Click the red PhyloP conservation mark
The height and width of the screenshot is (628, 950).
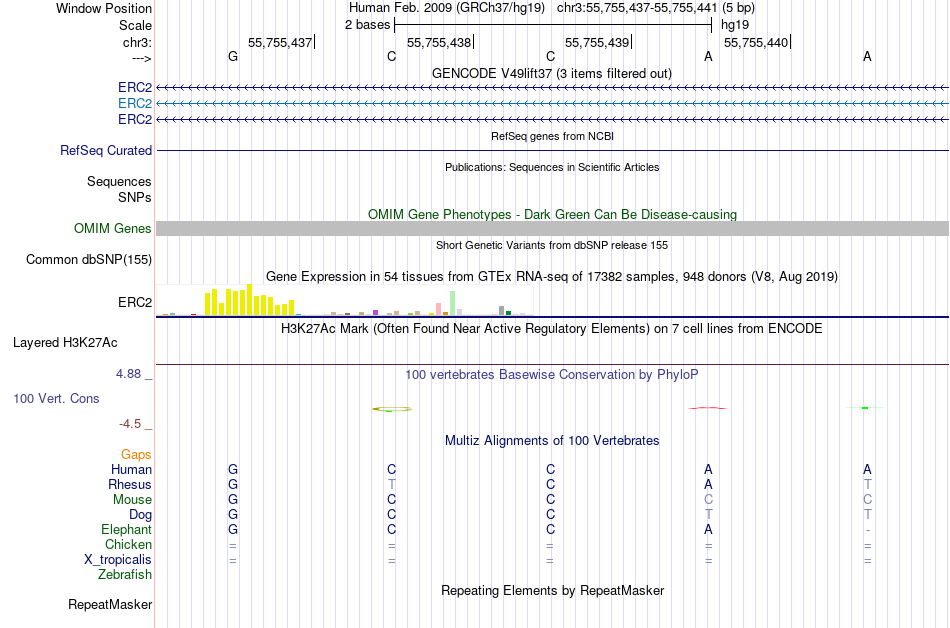[x=708, y=408]
